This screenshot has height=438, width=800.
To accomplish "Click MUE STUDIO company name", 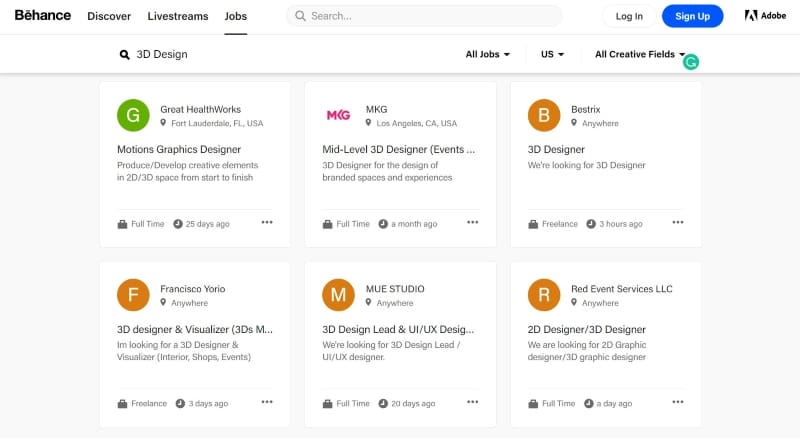I will point(395,289).
